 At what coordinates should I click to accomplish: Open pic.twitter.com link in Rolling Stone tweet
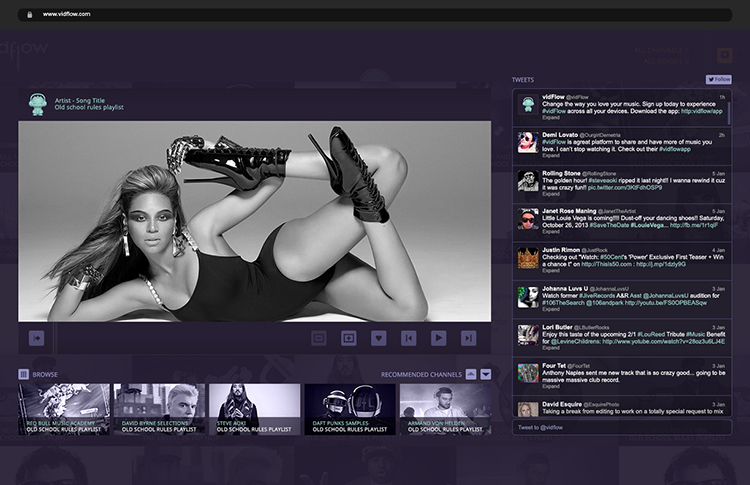pos(625,187)
